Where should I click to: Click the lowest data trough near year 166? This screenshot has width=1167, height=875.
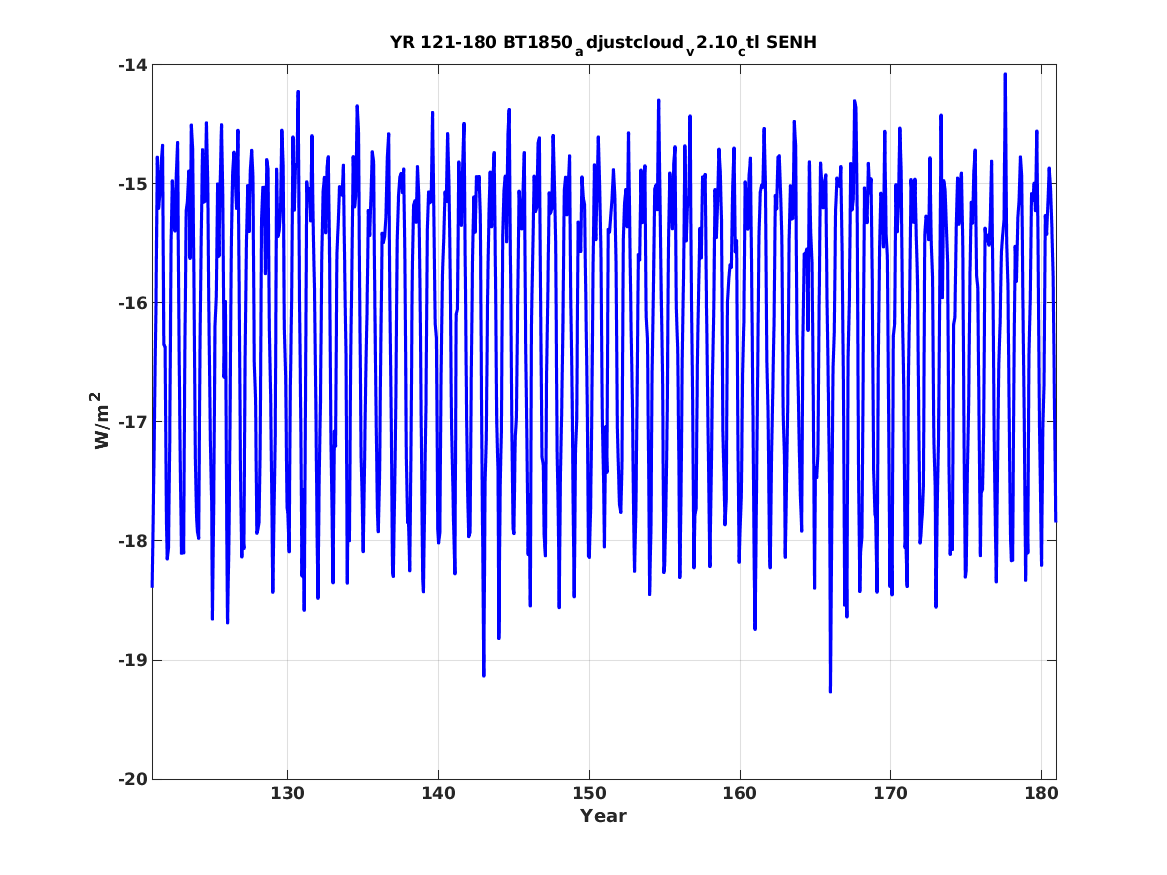pyautogui.click(x=831, y=691)
